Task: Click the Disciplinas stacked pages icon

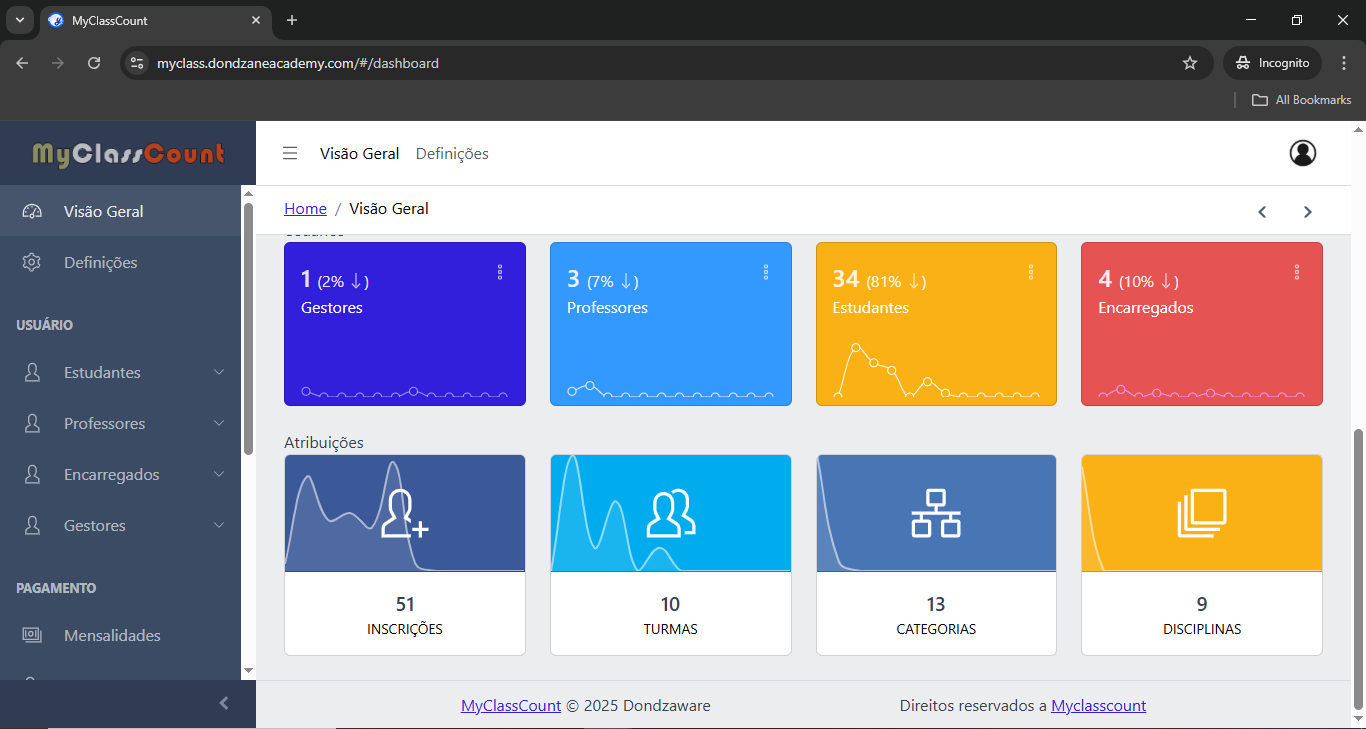Action: (x=1201, y=514)
